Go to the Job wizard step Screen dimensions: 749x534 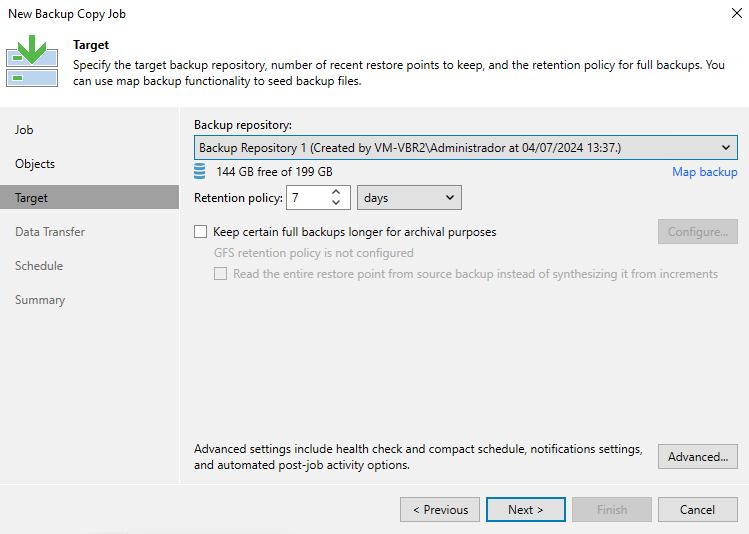(24, 130)
